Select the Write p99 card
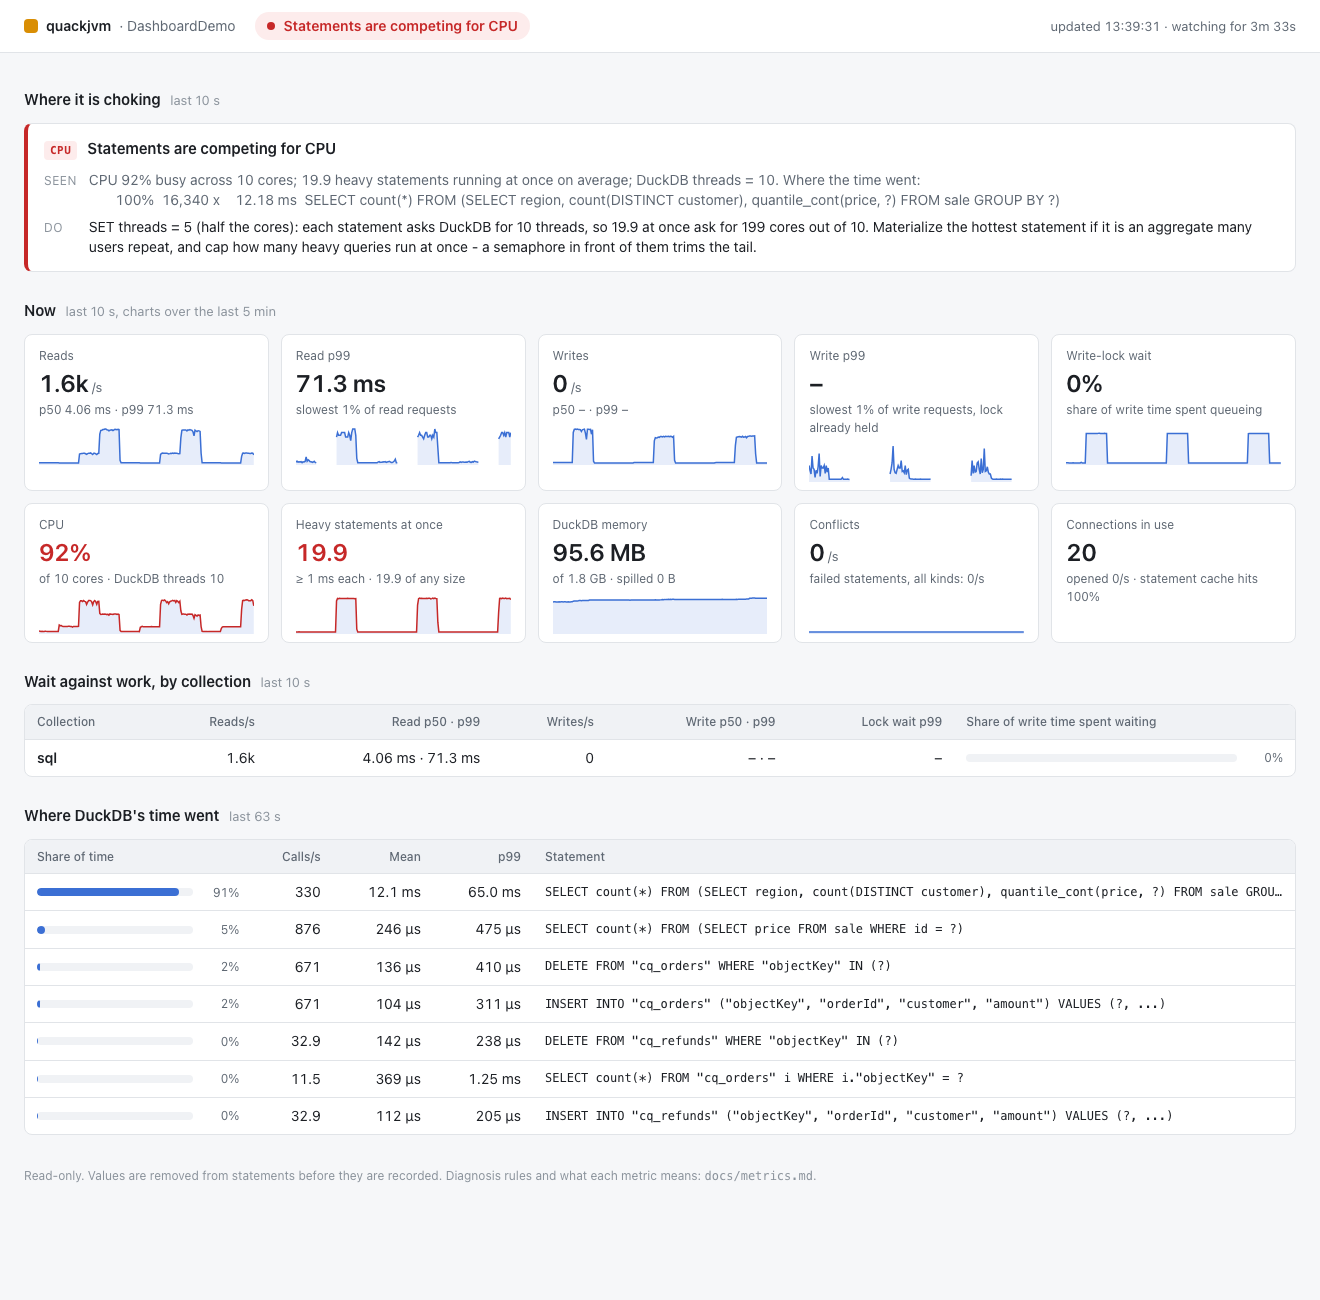1320x1300 pixels. pyautogui.click(x=916, y=412)
